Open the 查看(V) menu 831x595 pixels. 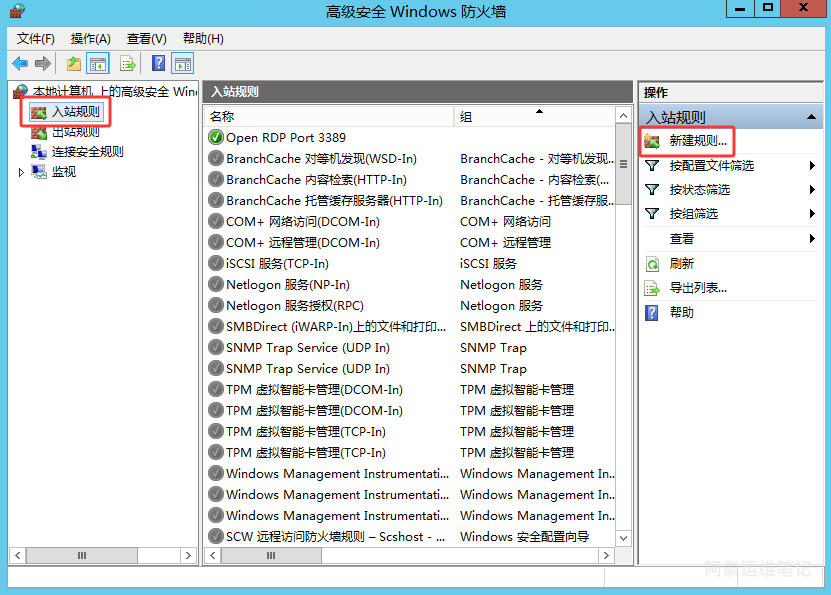[x=147, y=39]
